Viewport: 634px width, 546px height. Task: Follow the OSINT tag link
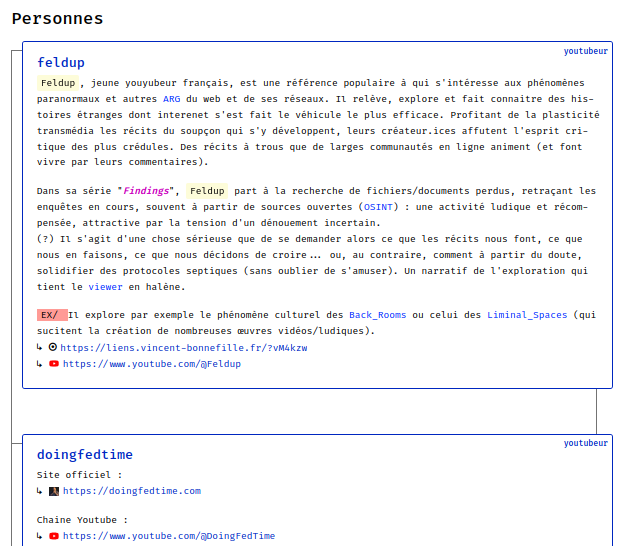click(377, 207)
